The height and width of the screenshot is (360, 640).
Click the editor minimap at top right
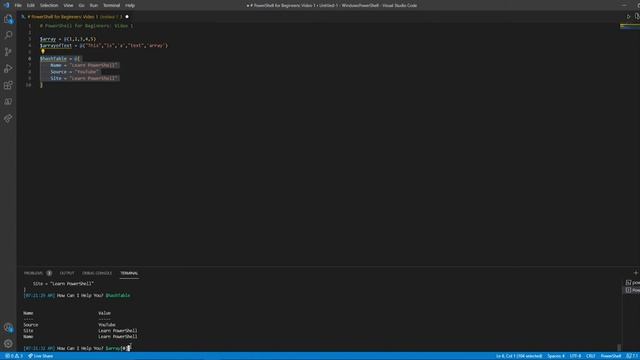[x=629, y=27]
